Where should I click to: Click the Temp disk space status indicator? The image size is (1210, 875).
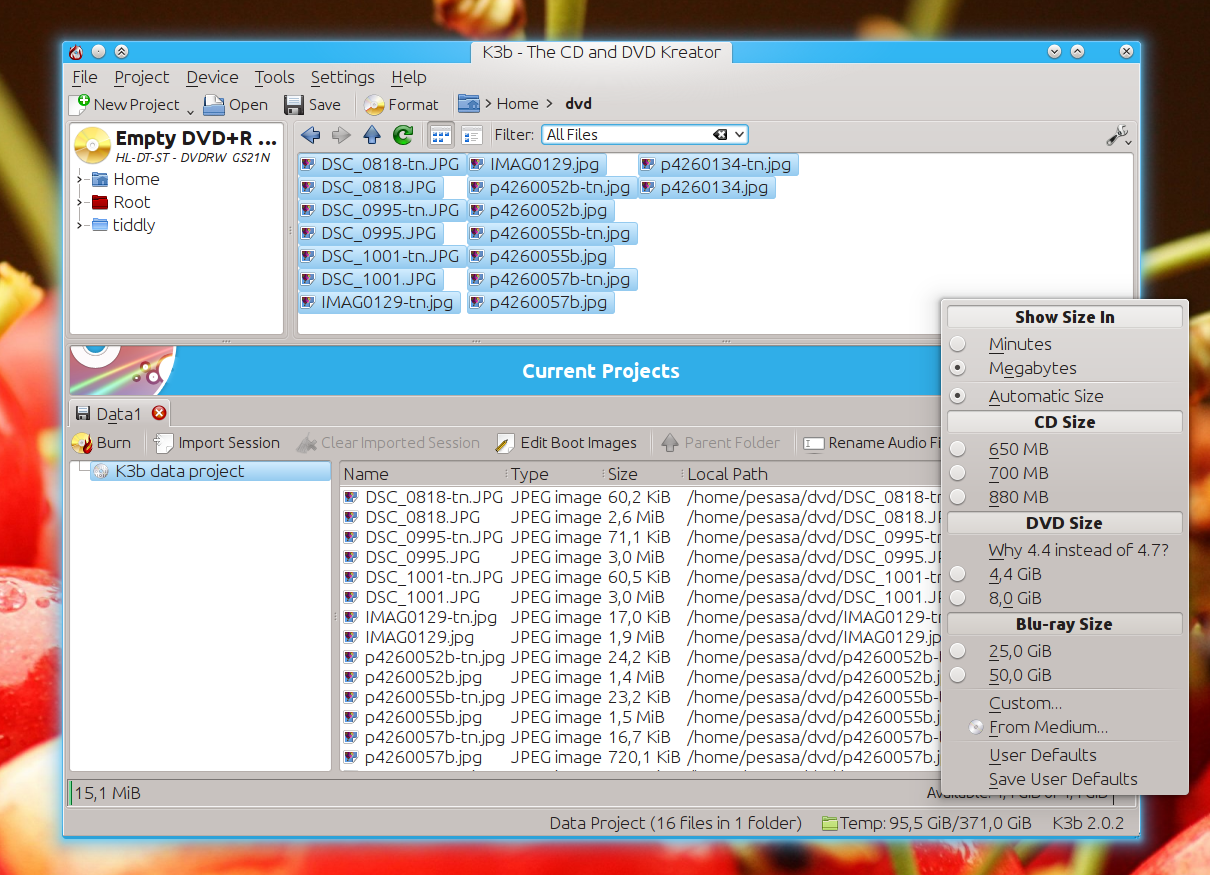click(926, 823)
